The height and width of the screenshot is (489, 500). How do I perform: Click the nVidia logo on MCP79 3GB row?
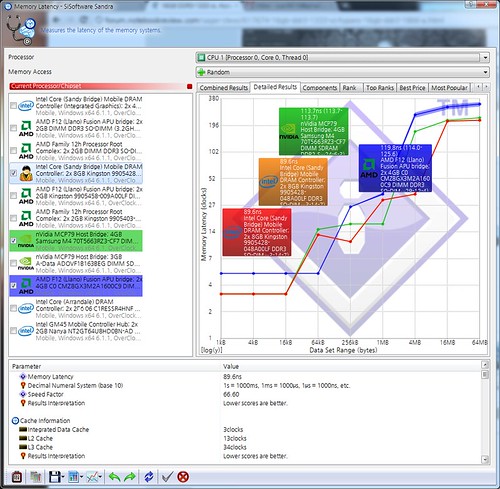pos(26,263)
